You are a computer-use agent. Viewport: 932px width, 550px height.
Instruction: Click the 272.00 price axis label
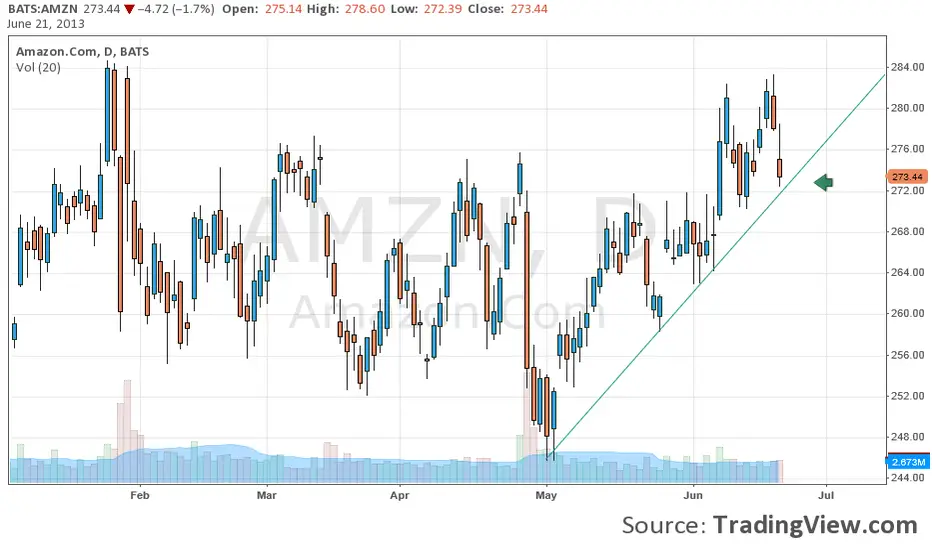click(907, 190)
